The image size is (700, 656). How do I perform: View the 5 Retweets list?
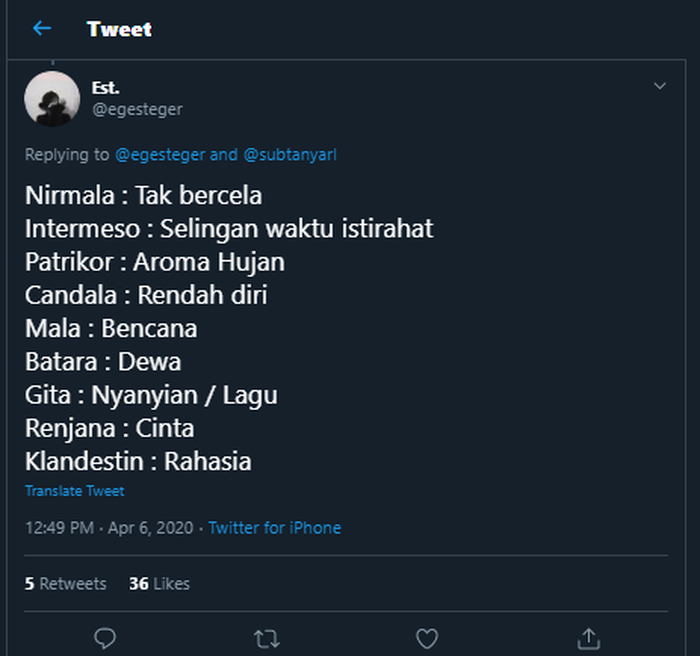click(x=66, y=583)
